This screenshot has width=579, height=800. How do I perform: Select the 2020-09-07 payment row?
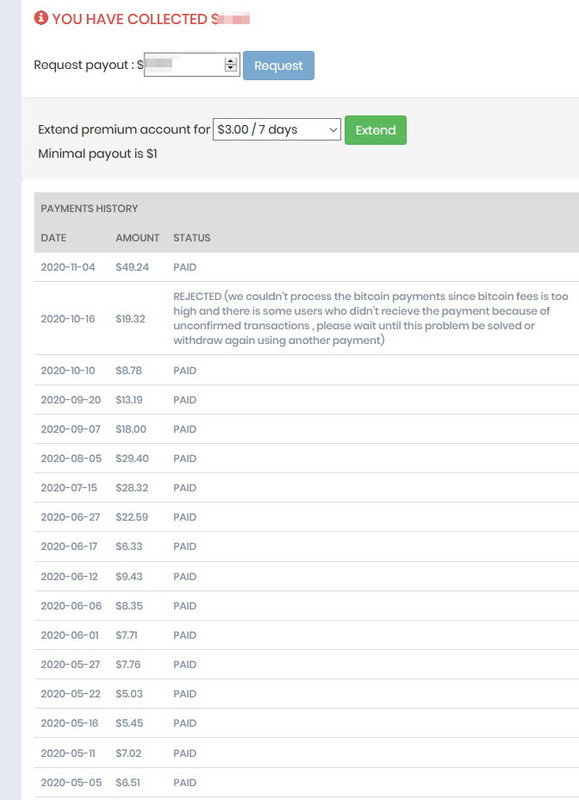point(307,429)
